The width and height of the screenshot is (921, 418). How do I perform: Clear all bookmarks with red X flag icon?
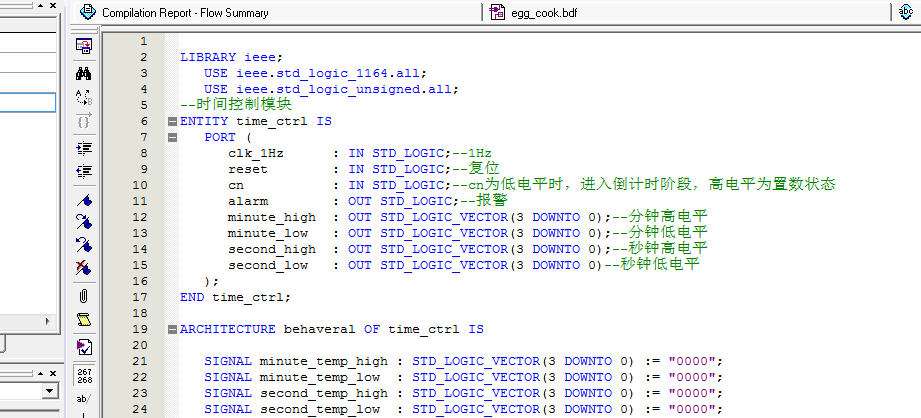[84, 268]
